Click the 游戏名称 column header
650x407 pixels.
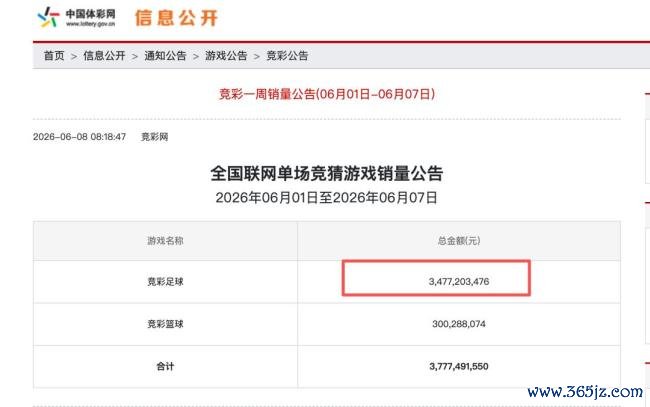165,241
